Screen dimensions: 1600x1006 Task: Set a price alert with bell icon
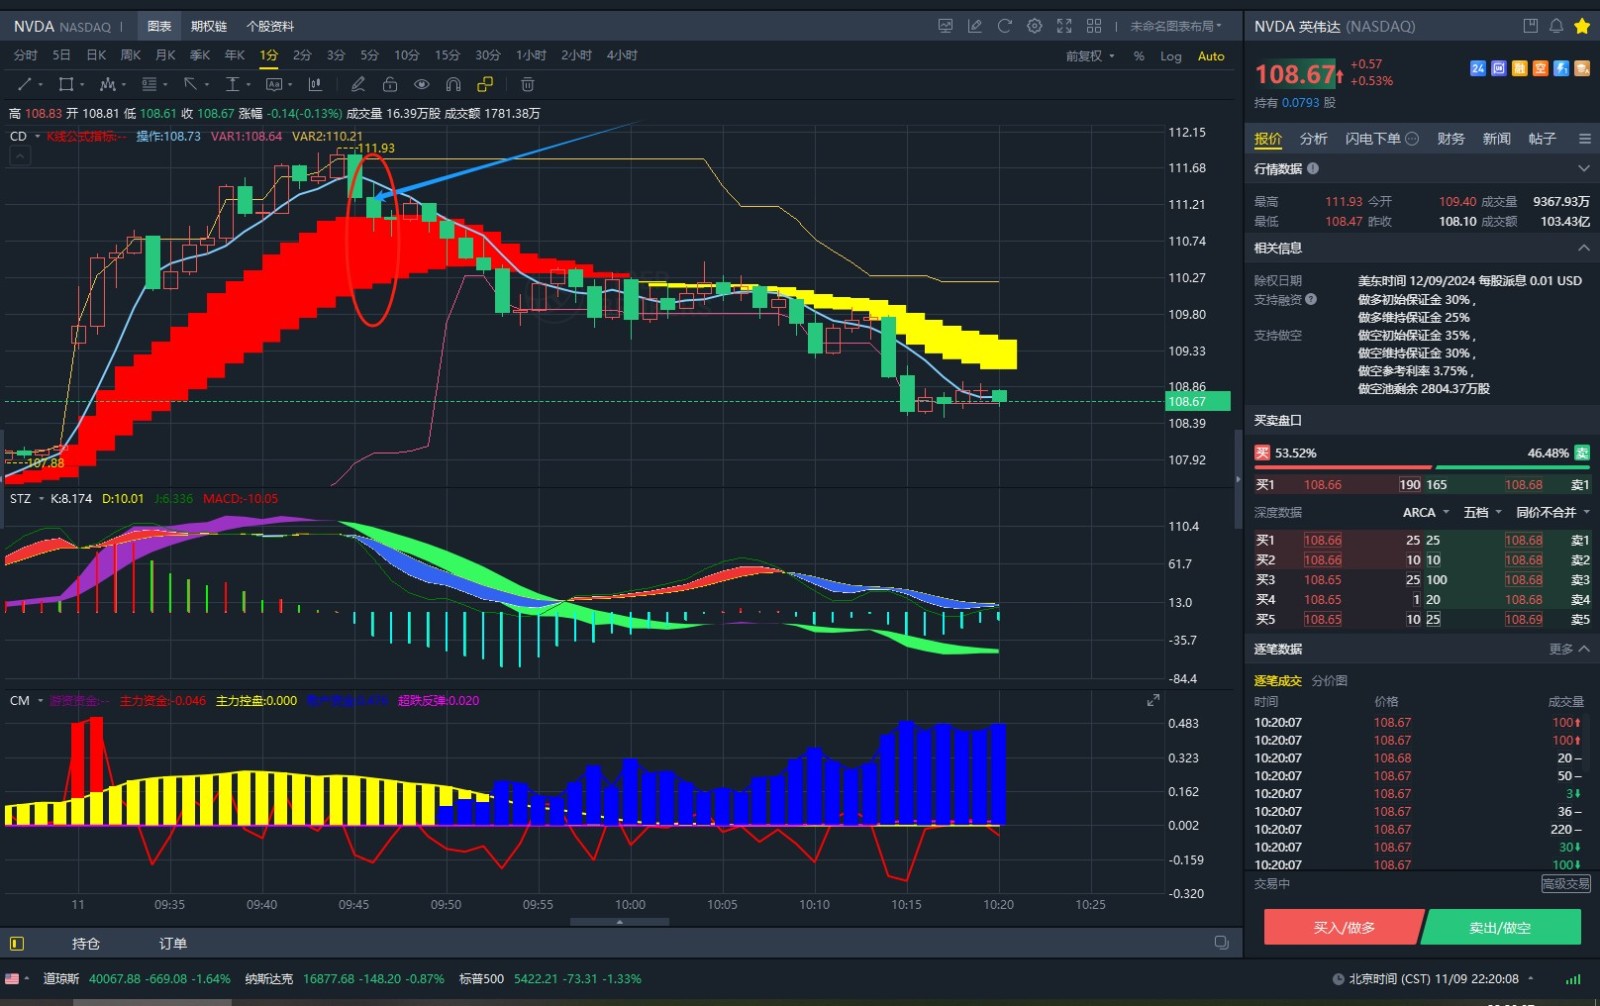point(1556,26)
